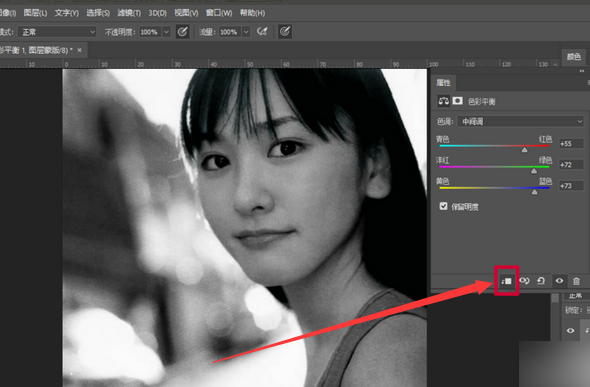This screenshot has height=387, width=590.
Task: Open the 帮助(H) menu
Action: pyautogui.click(x=252, y=13)
